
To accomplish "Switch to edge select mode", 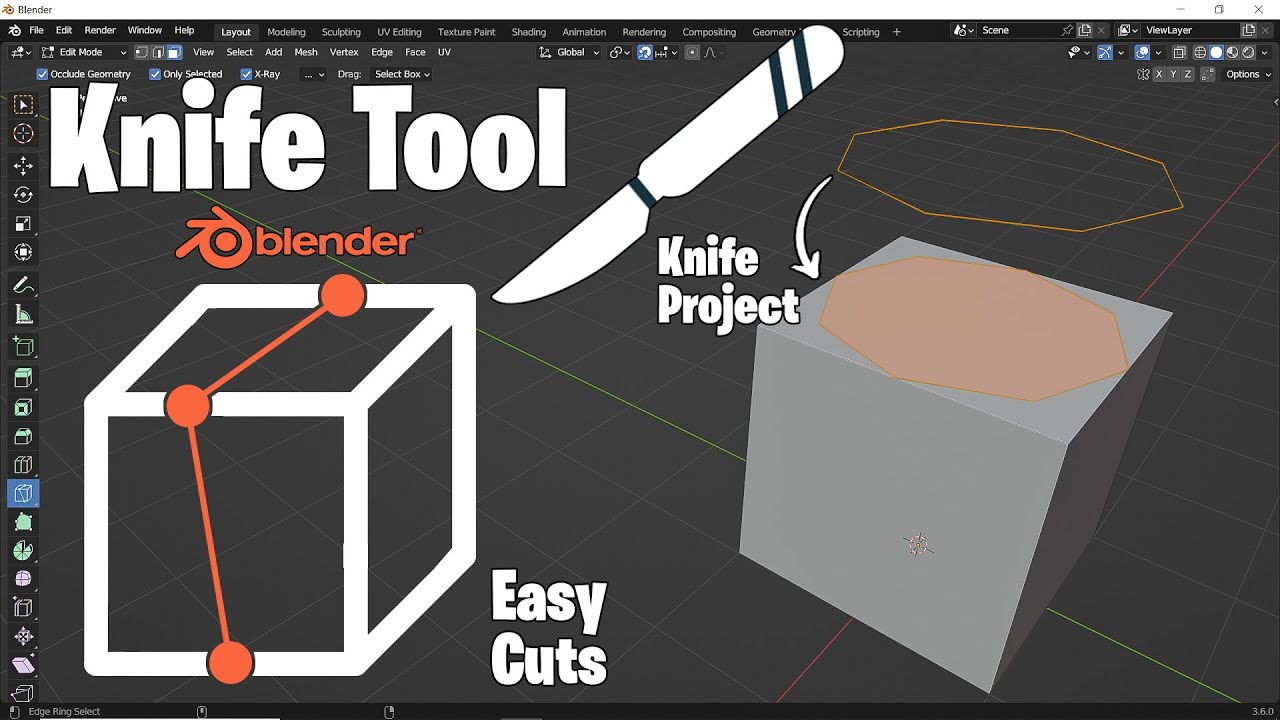I will click(158, 52).
